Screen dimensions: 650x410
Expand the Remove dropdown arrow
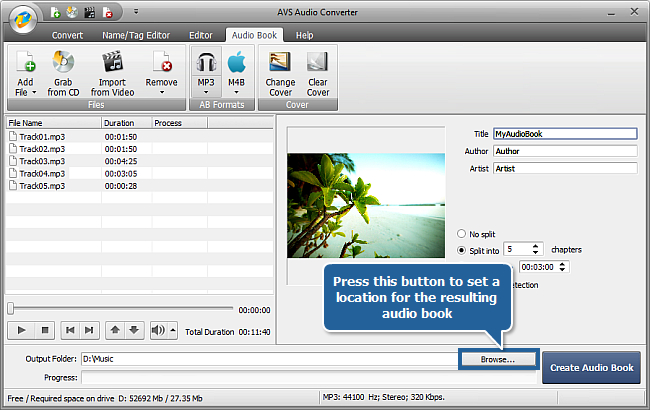coord(162,92)
